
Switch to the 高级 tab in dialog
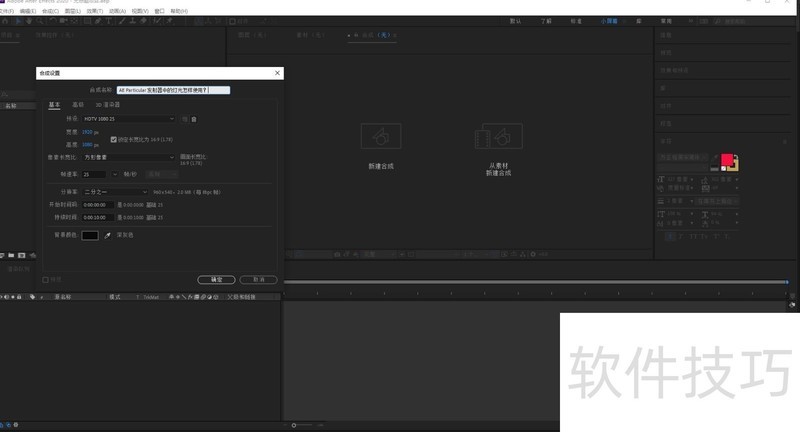tap(78, 105)
